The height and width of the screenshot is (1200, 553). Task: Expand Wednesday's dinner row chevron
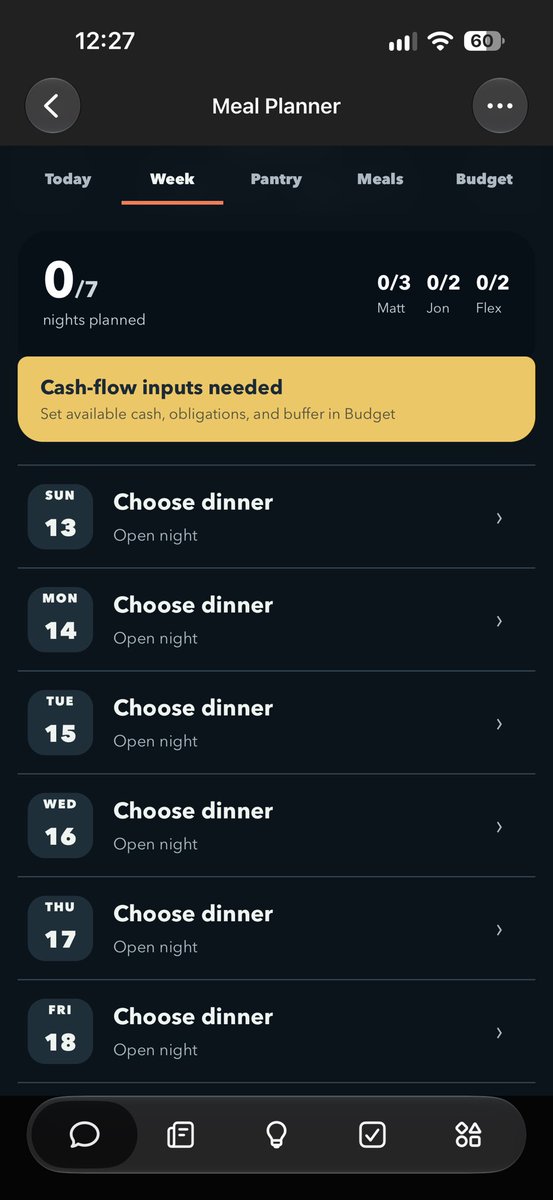(x=499, y=826)
